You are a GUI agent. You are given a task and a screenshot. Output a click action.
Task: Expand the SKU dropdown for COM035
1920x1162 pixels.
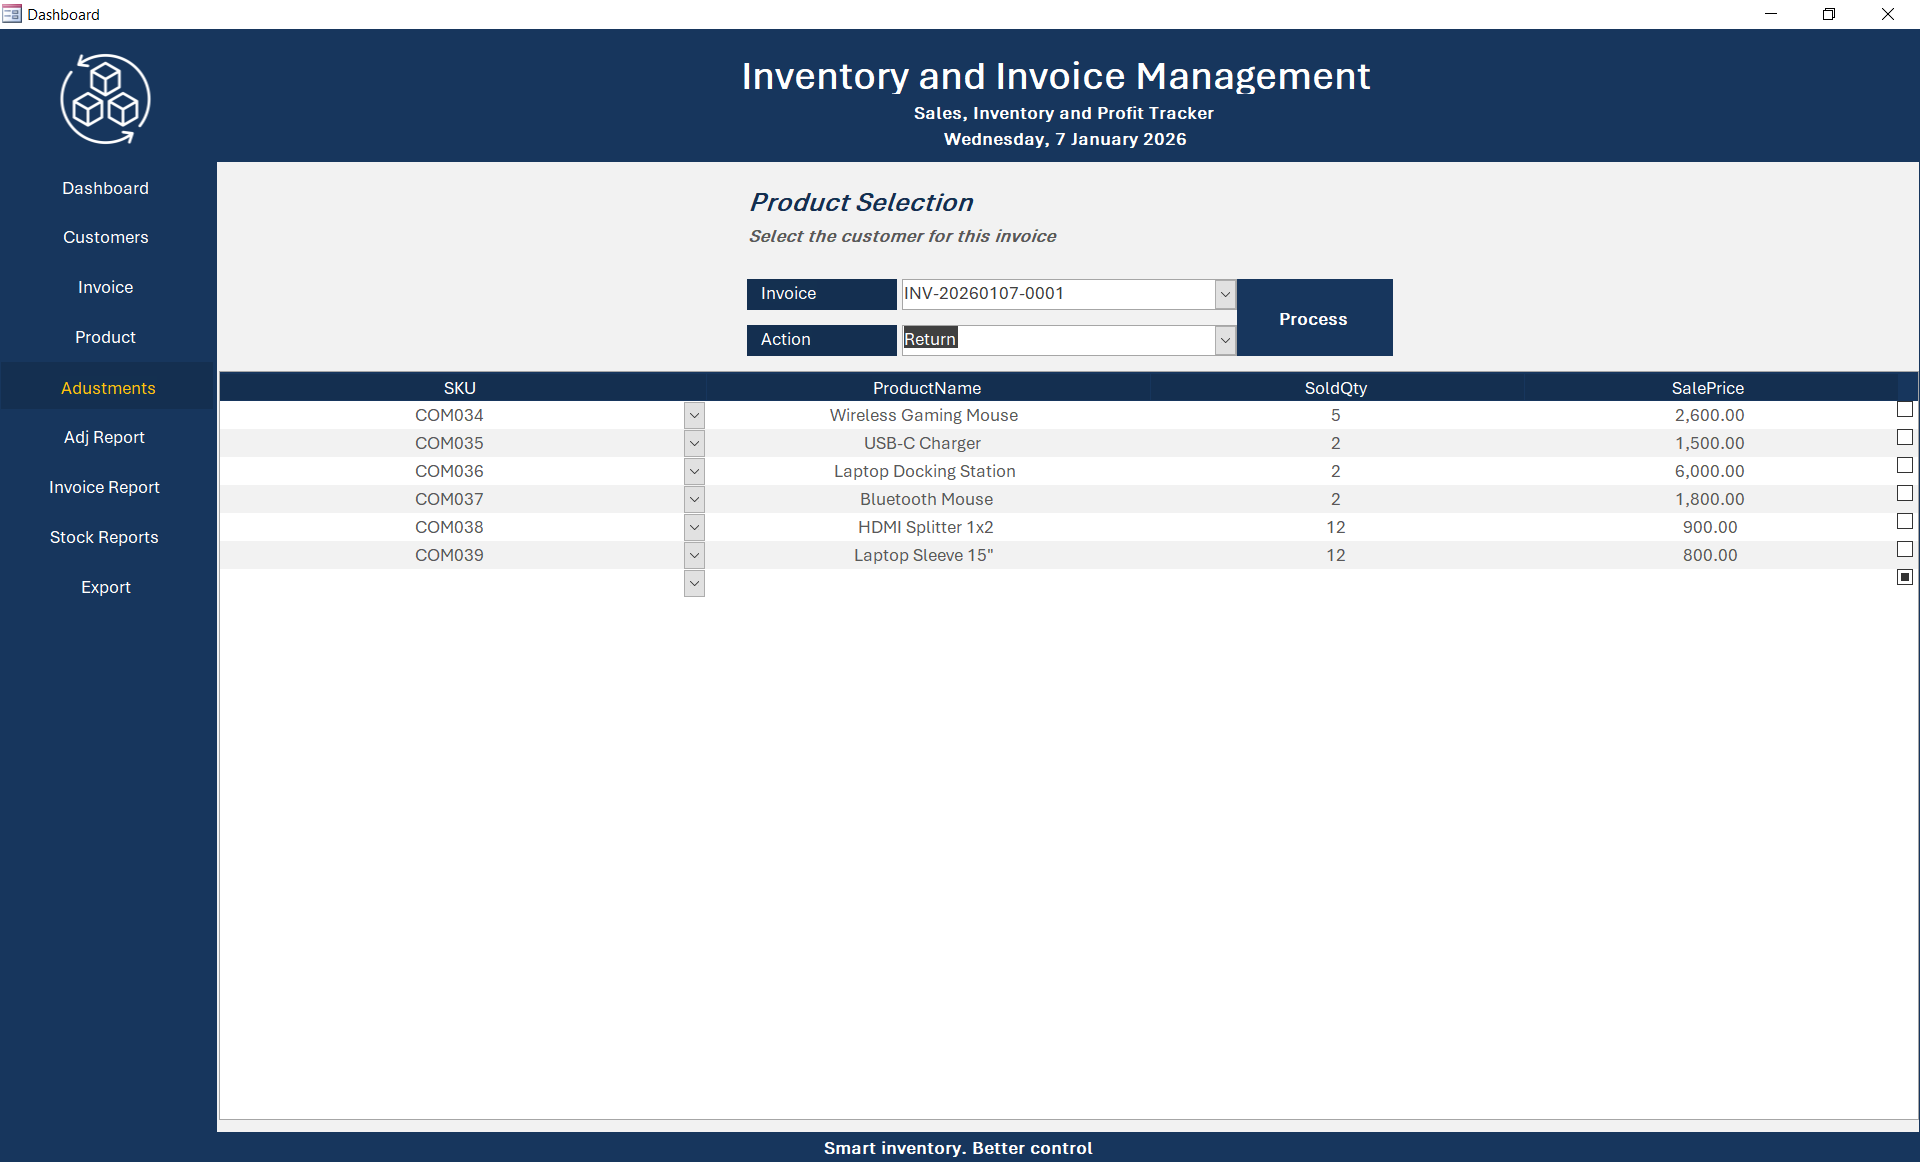pos(694,443)
